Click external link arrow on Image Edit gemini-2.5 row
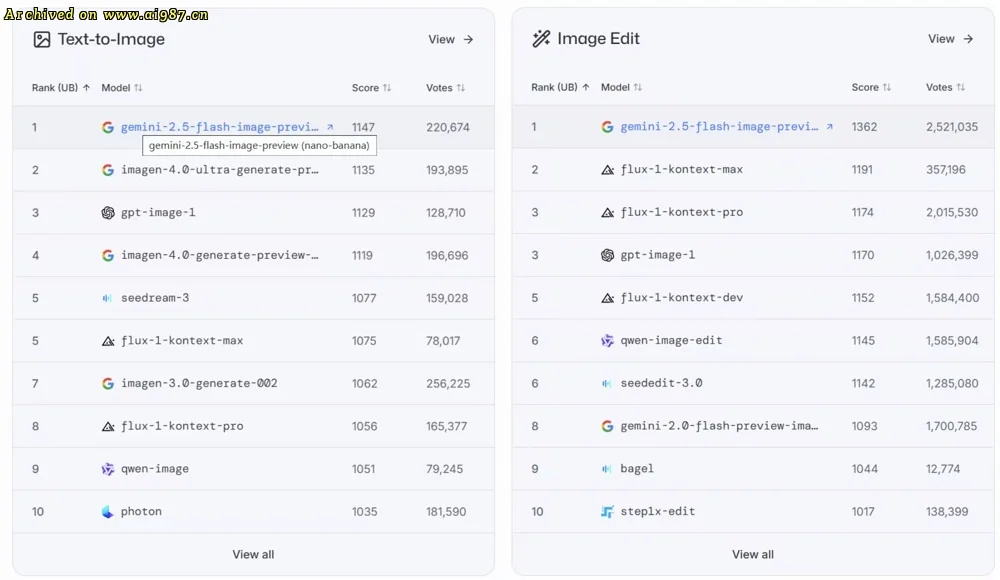The image size is (1000, 580). pyautogui.click(x=829, y=126)
